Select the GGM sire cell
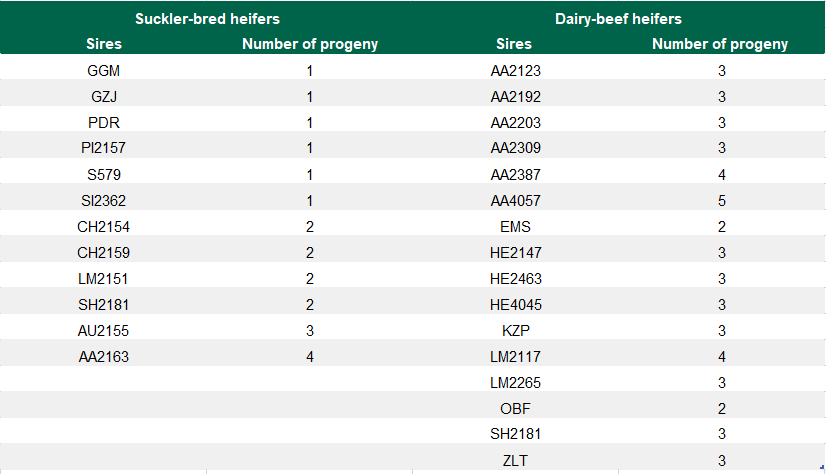 (x=104, y=71)
